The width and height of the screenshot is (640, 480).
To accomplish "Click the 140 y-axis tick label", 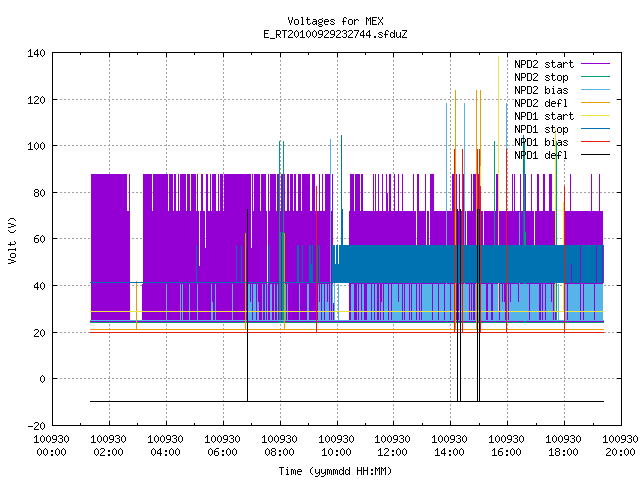I will point(36,53).
